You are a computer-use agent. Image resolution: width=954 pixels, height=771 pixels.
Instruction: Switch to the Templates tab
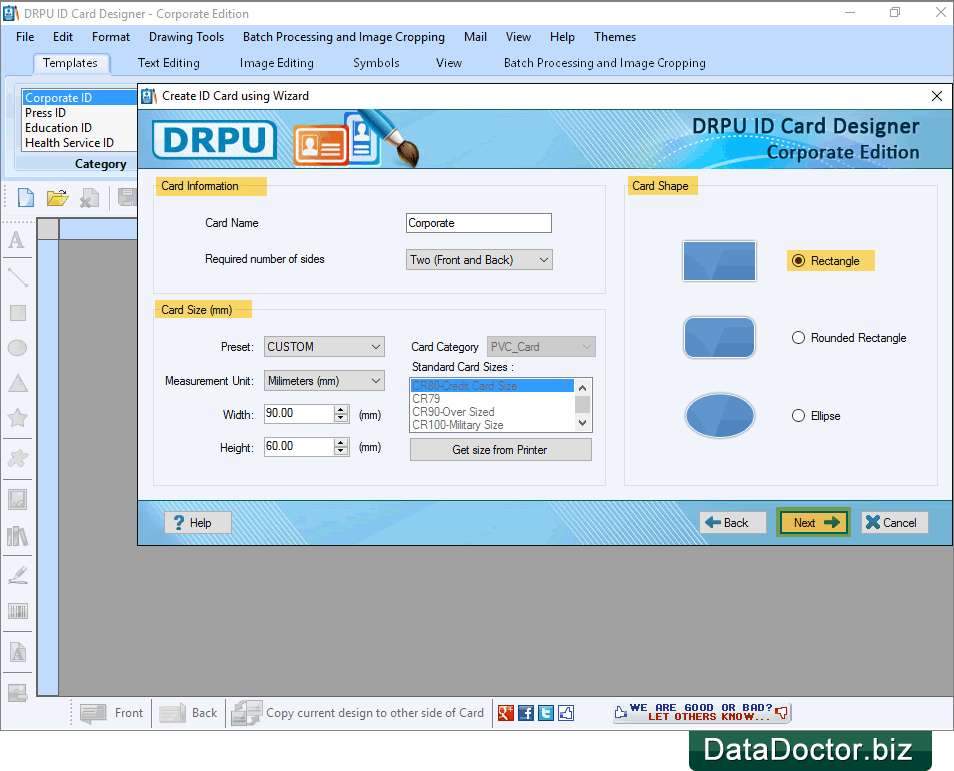[70, 63]
